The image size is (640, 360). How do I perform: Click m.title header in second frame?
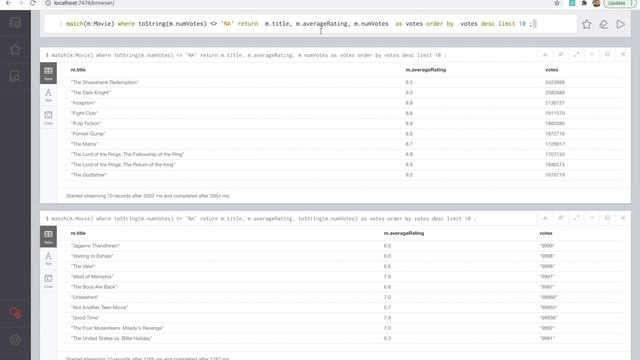78,233
